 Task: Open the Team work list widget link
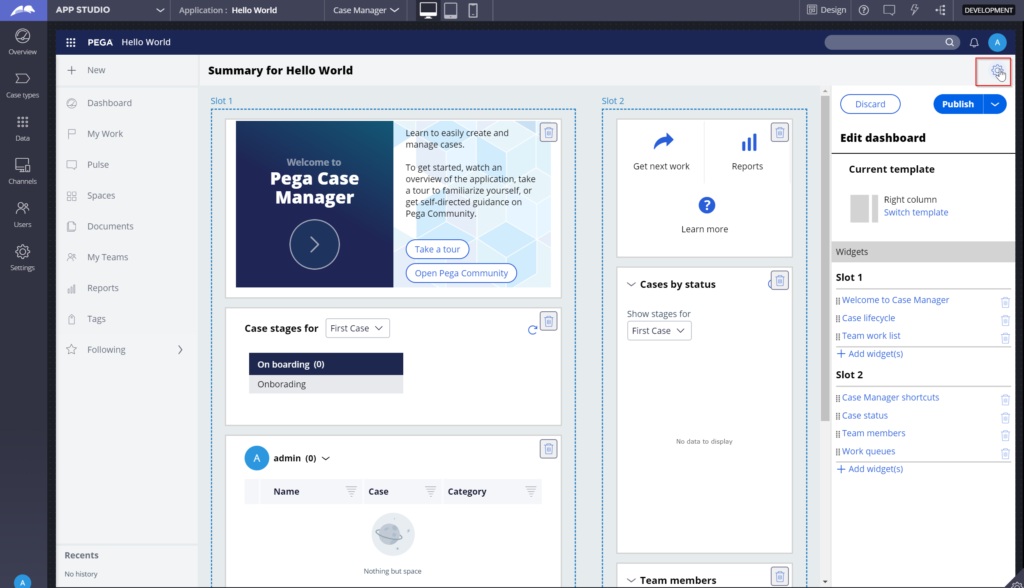point(871,336)
